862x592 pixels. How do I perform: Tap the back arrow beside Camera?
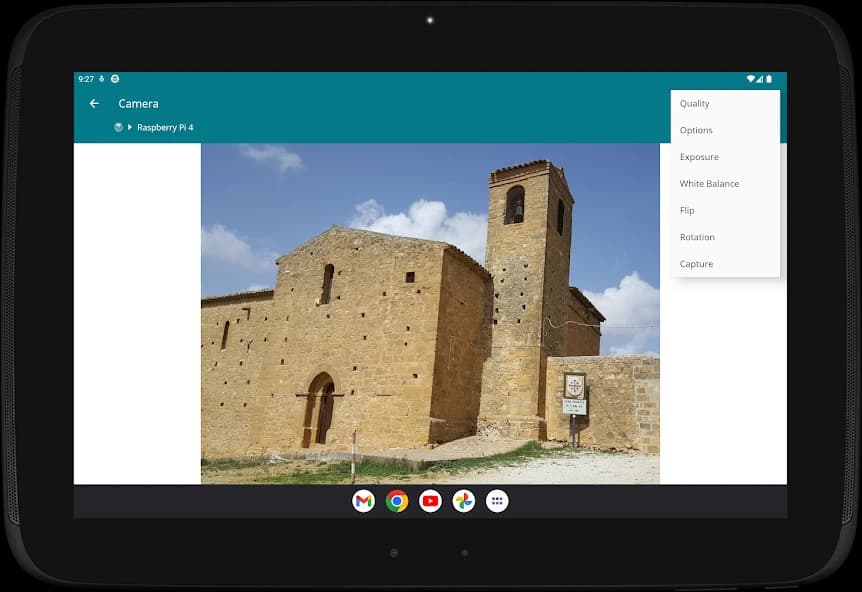(x=94, y=104)
